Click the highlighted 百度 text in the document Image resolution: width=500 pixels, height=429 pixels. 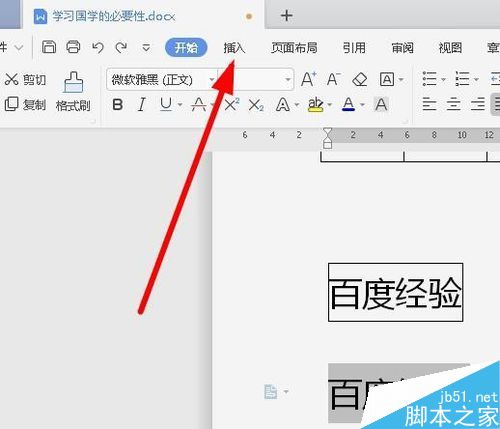click(x=362, y=394)
